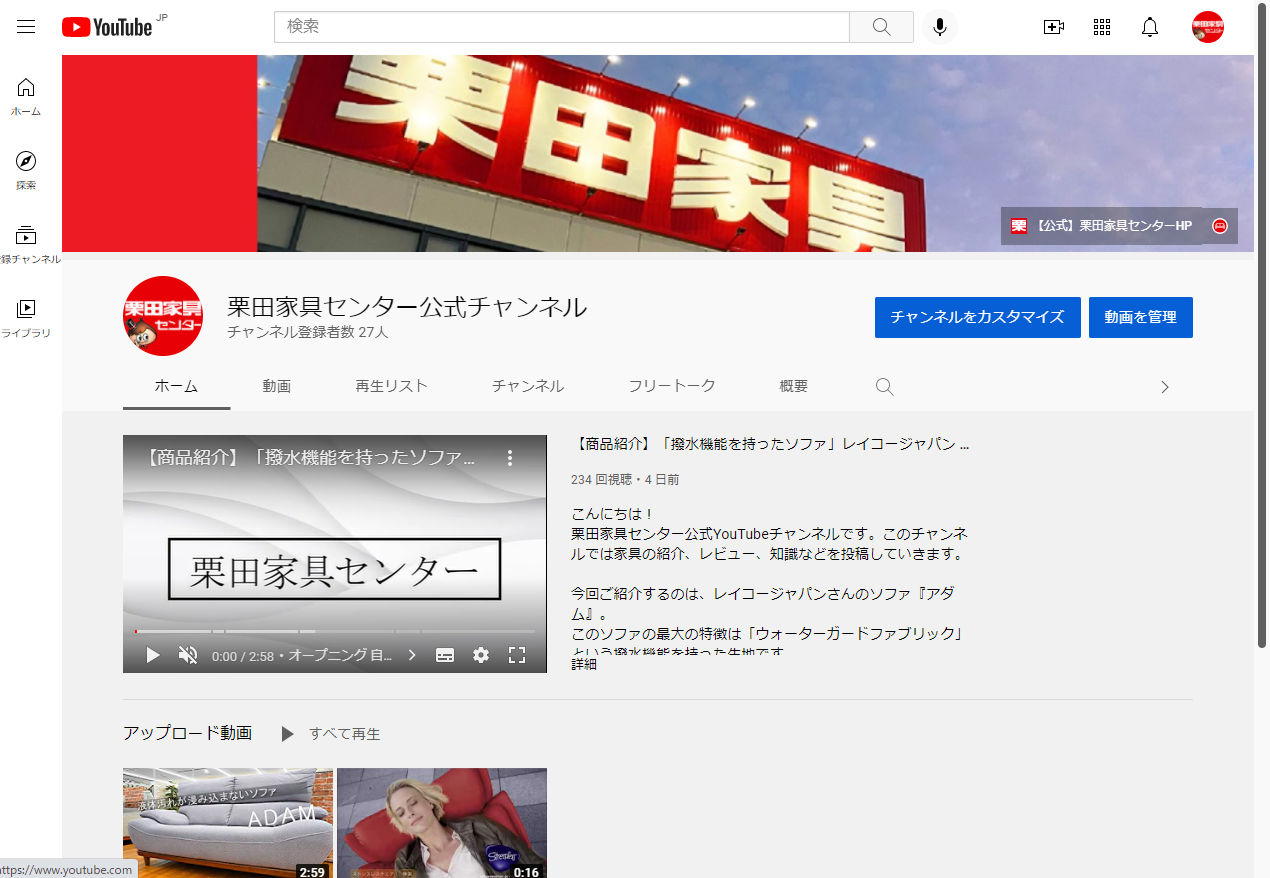Viewport: 1270px width, 878px height.
Task: Click the featured video progress bar
Action: click(x=335, y=632)
